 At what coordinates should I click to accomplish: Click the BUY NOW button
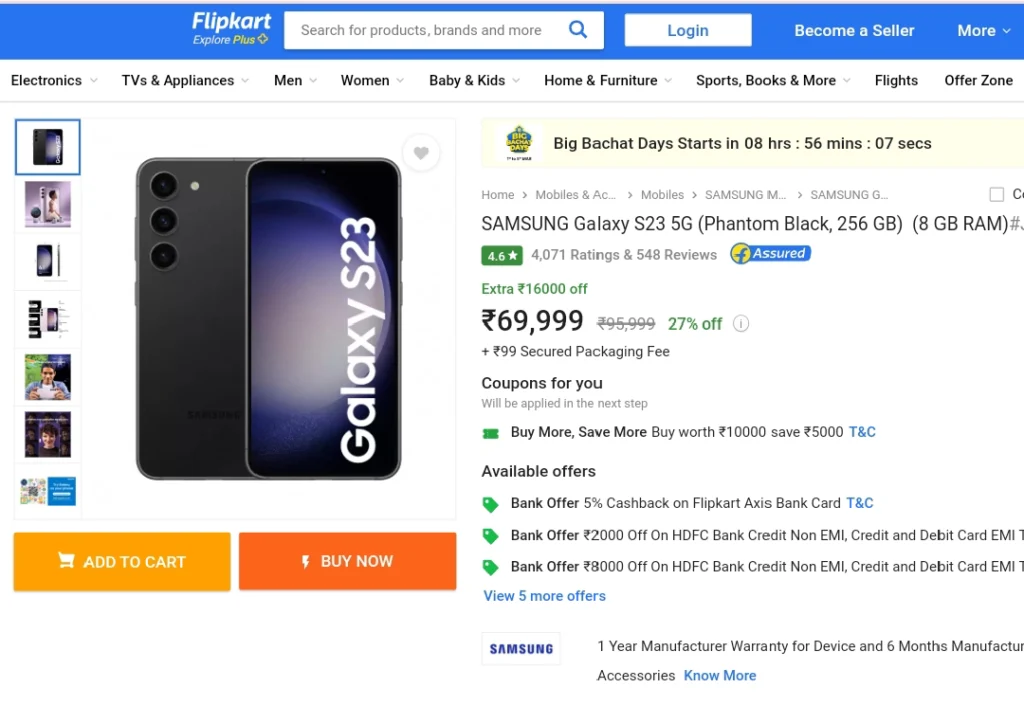click(347, 562)
